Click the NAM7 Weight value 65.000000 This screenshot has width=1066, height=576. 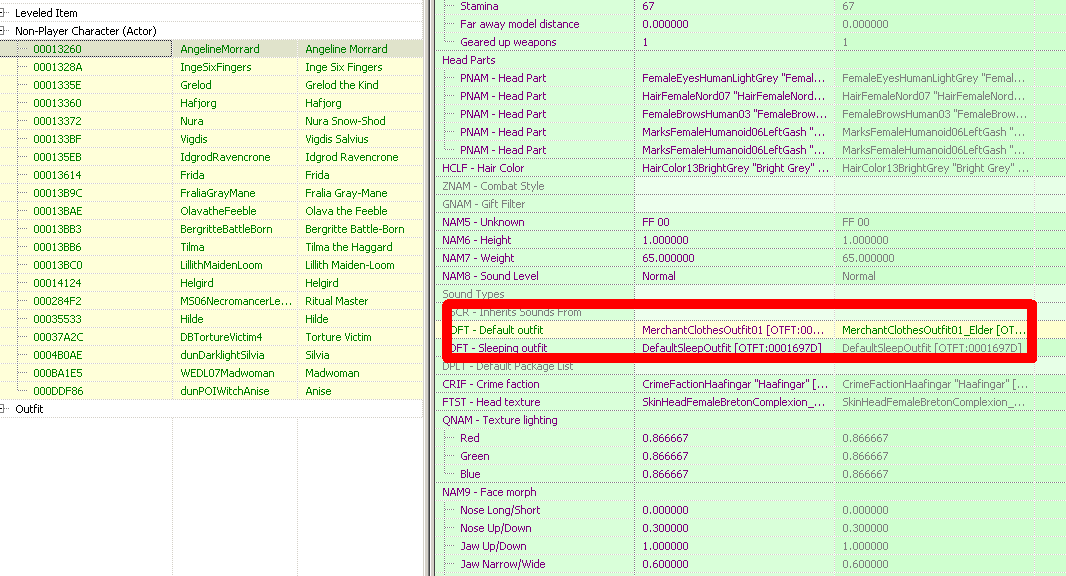668,258
